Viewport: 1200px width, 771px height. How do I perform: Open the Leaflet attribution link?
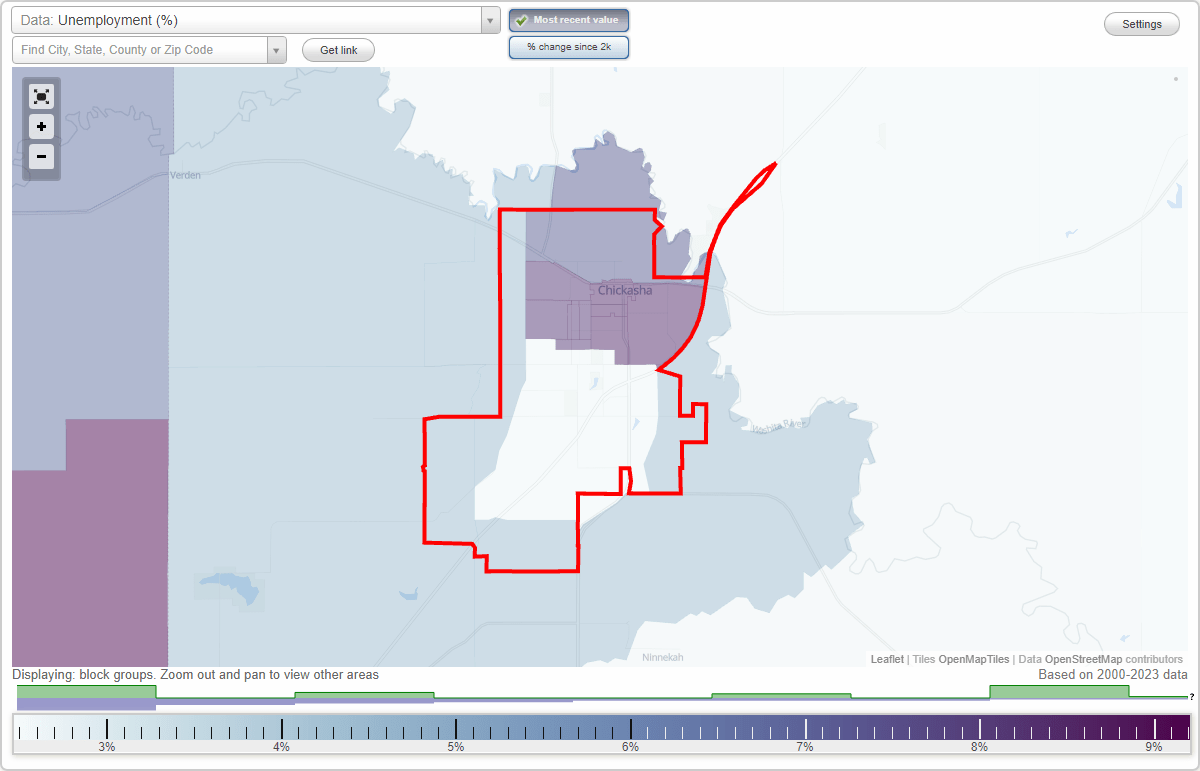887,659
